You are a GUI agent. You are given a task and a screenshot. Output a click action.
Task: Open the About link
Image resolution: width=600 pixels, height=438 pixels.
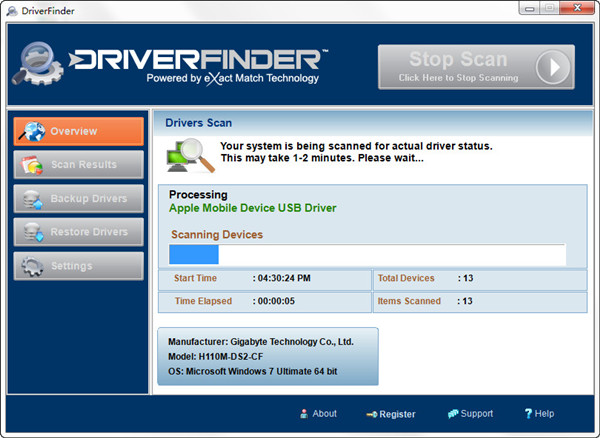tap(324, 414)
